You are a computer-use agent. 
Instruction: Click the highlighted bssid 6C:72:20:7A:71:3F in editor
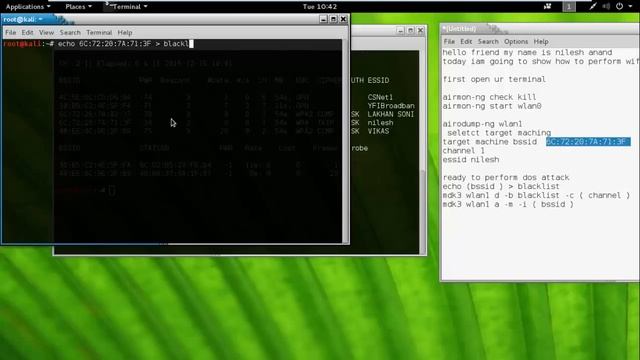(588, 142)
